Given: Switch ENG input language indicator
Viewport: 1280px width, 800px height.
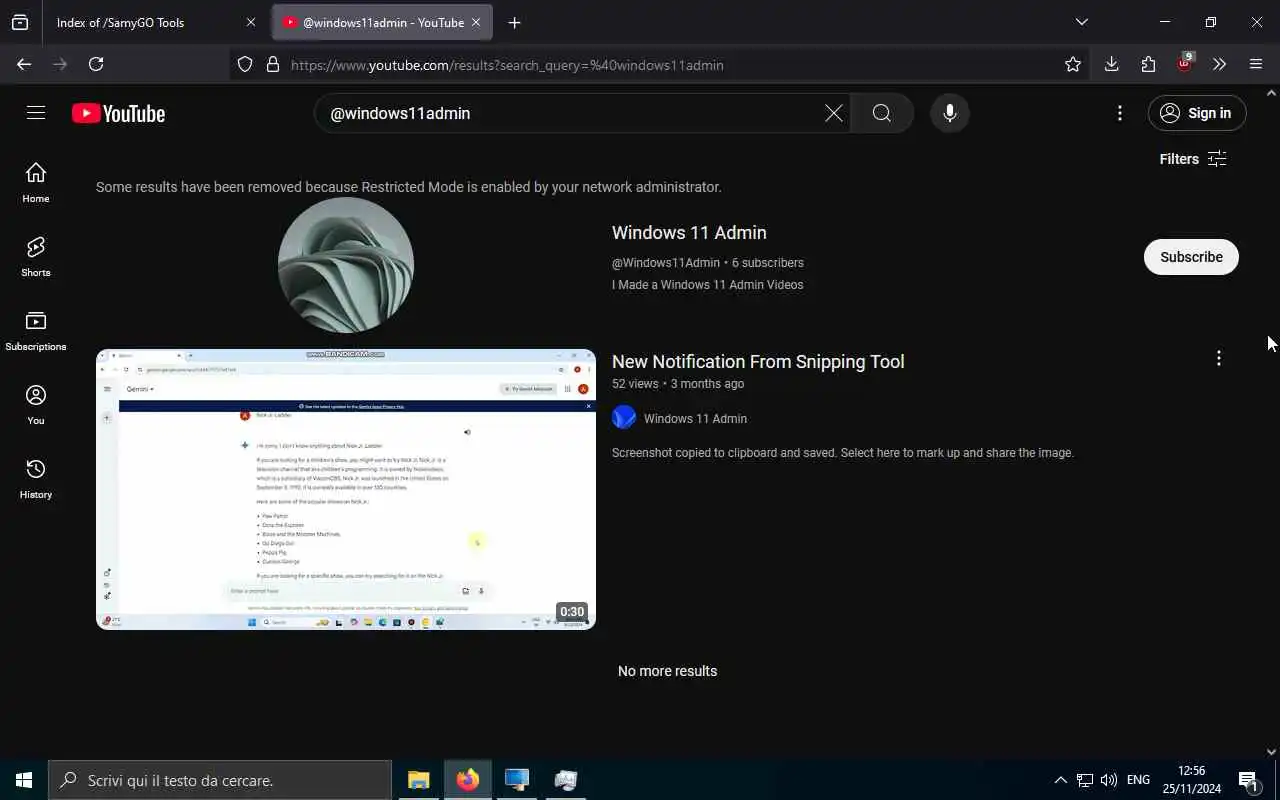Looking at the screenshot, I should 1138,780.
